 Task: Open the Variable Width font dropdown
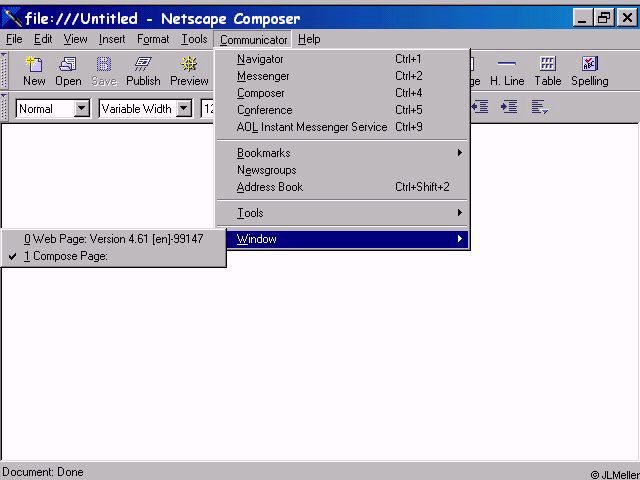tap(184, 109)
